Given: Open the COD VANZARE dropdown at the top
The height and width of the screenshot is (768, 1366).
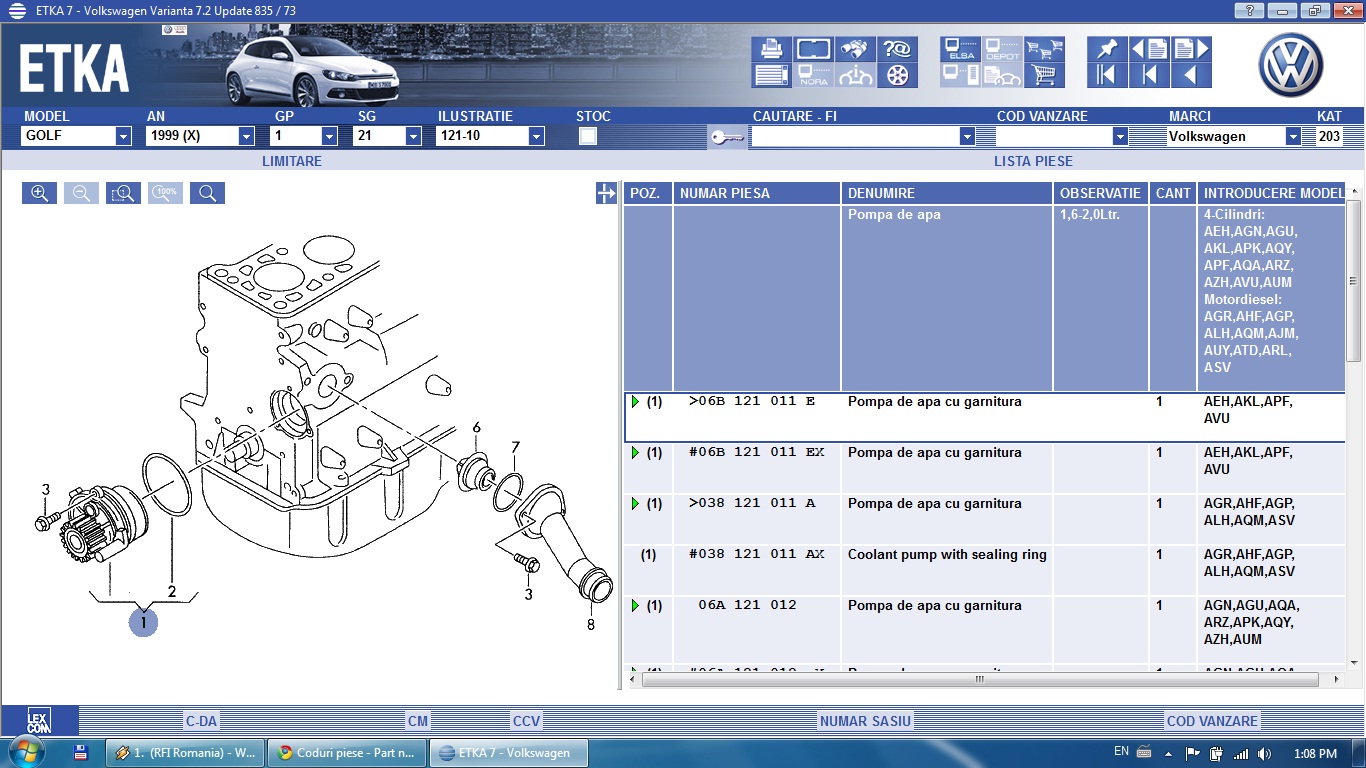Looking at the screenshot, I should 1120,136.
